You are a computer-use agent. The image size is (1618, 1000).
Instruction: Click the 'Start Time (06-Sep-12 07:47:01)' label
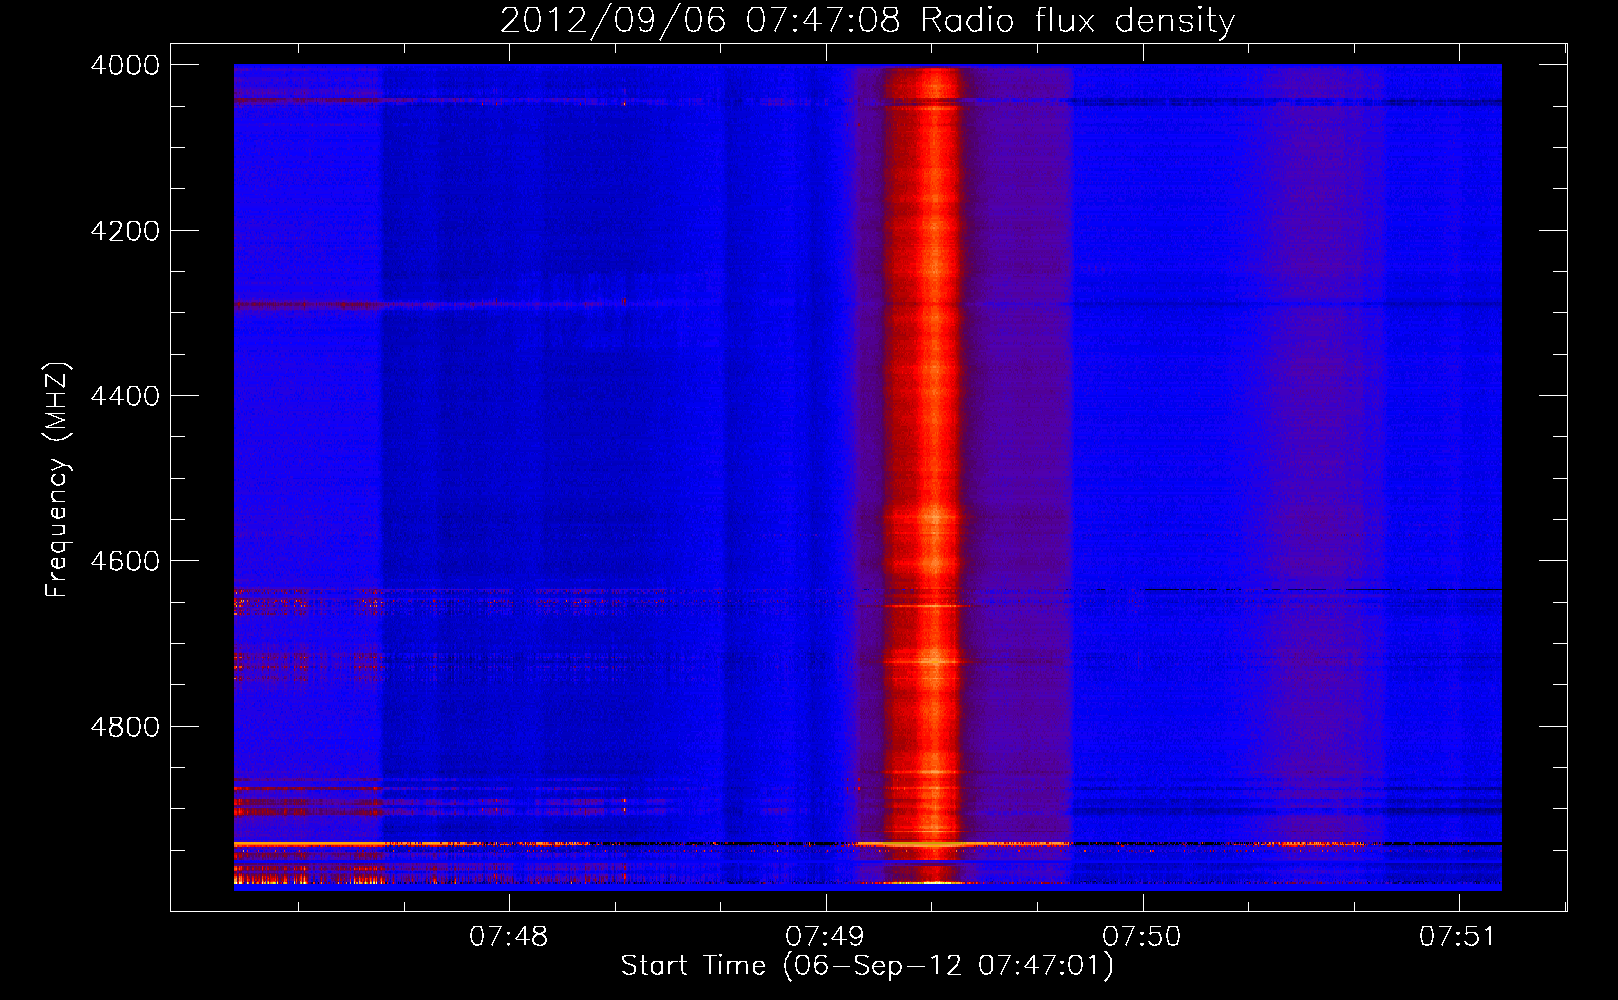click(x=867, y=966)
